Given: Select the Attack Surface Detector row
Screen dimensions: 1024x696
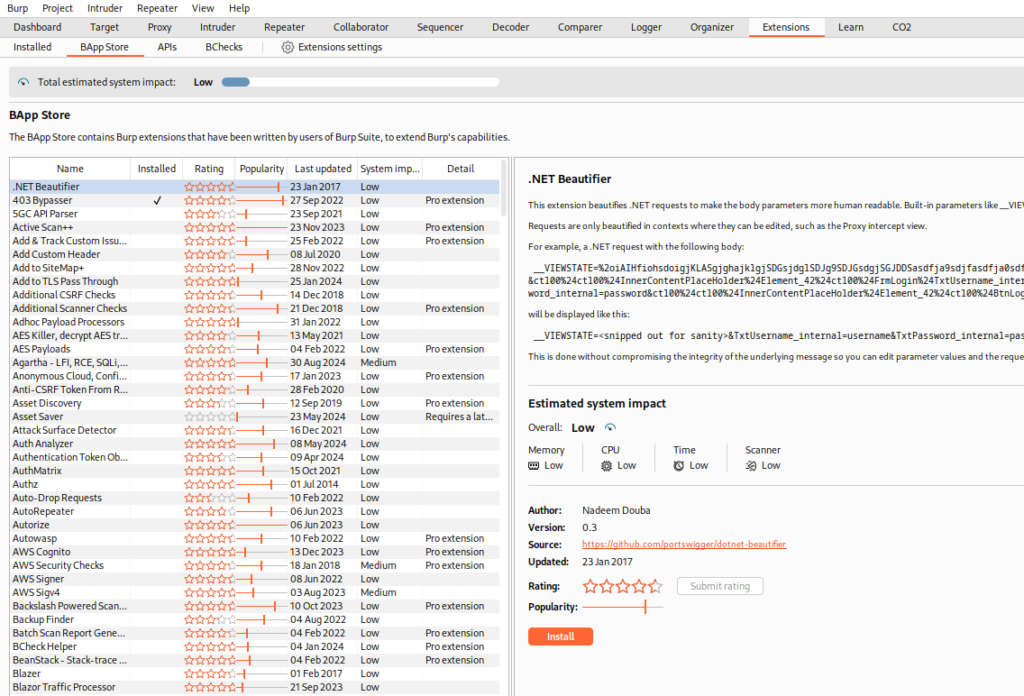Looking at the screenshot, I should pos(255,430).
